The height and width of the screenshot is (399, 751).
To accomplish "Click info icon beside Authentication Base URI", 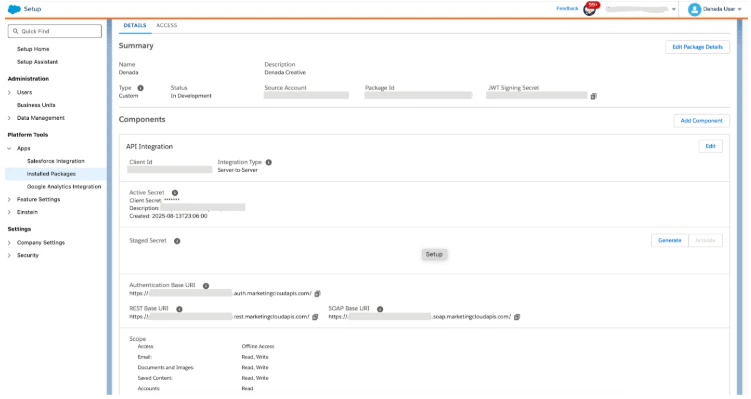I will coord(206,285).
